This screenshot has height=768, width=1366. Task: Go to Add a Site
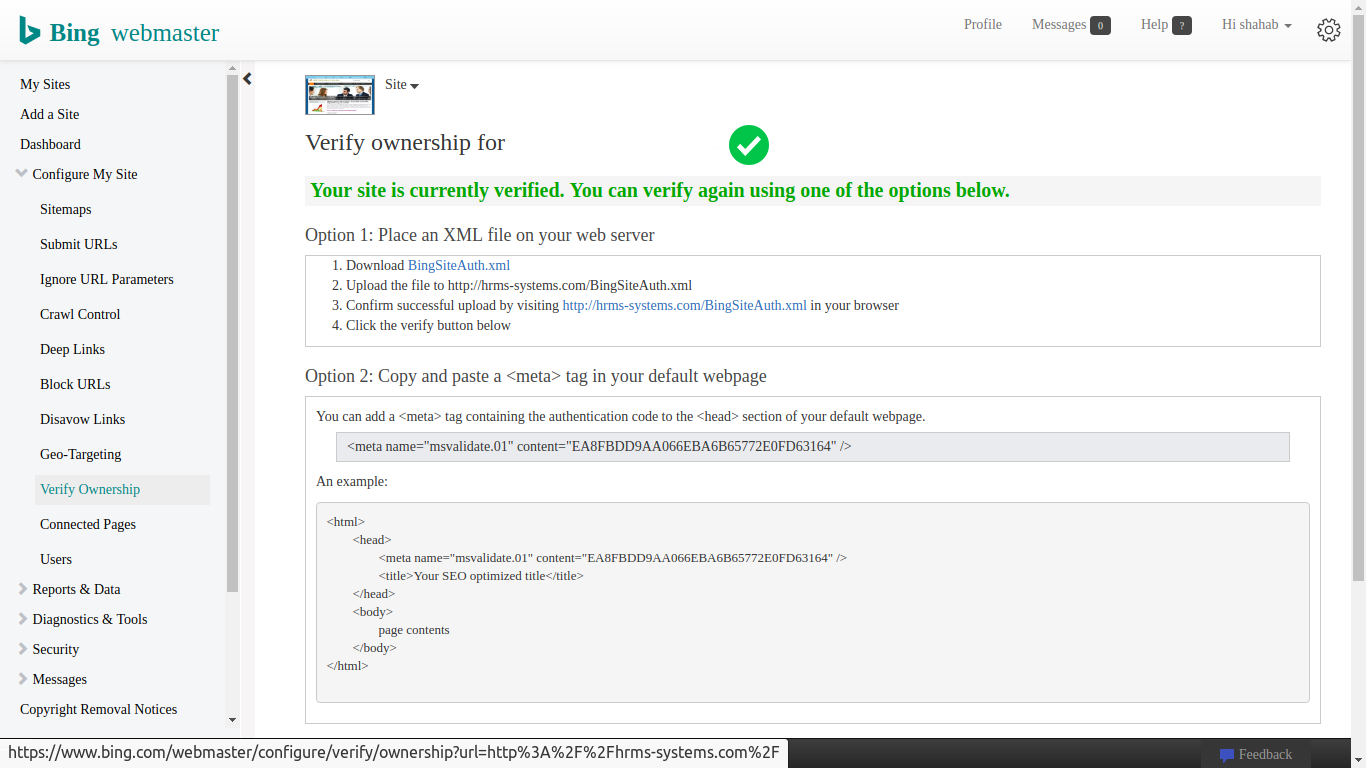click(x=50, y=114)
